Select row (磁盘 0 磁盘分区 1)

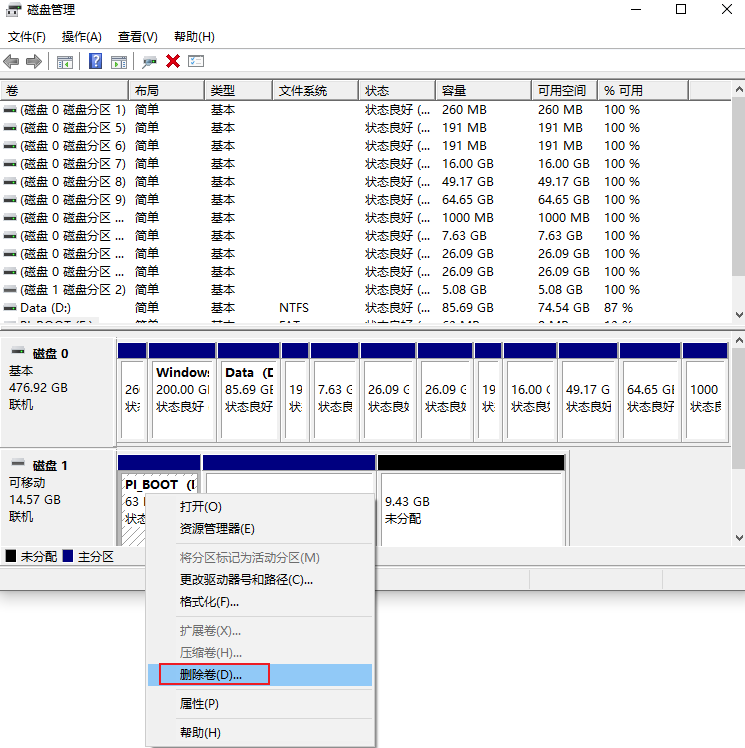[x=365, y=110]
